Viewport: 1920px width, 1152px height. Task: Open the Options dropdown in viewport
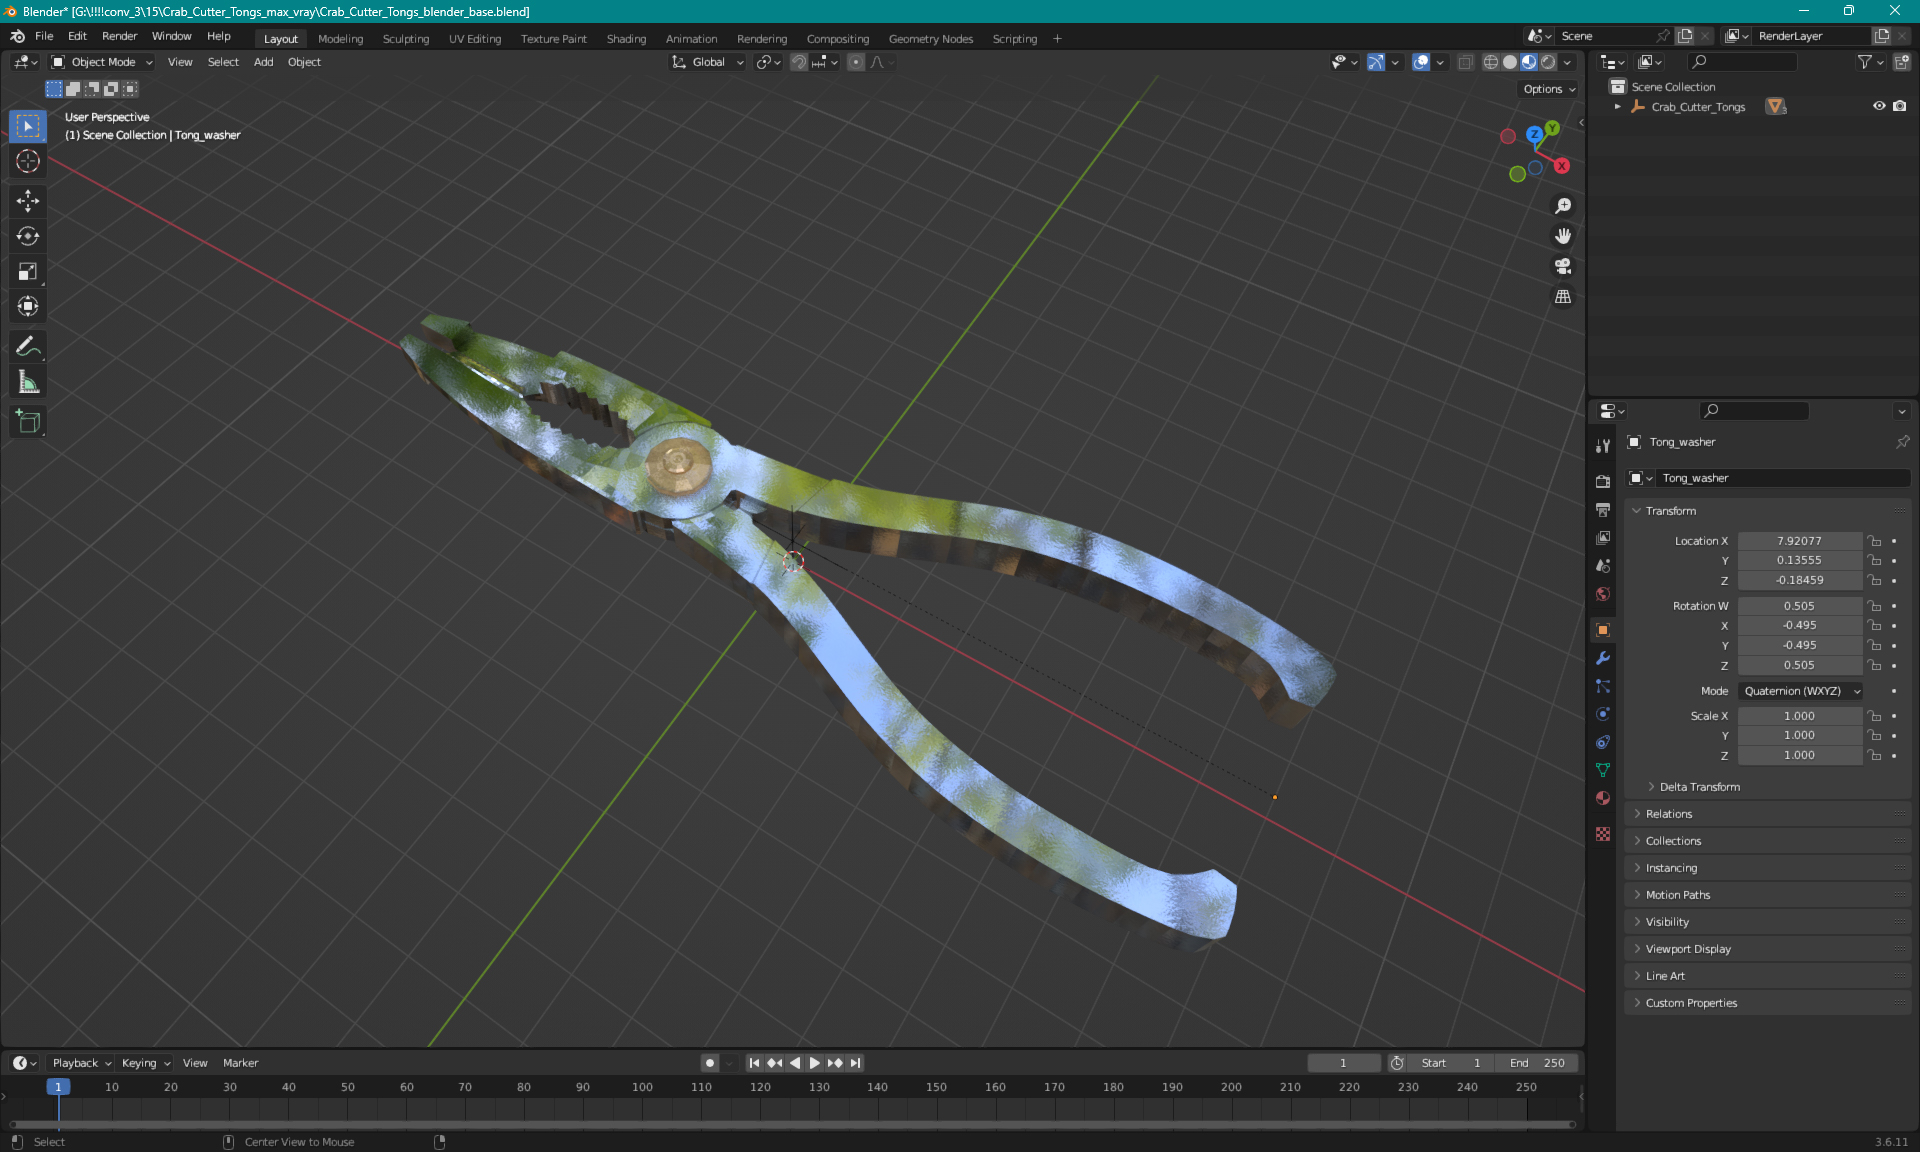(1548, 89)
